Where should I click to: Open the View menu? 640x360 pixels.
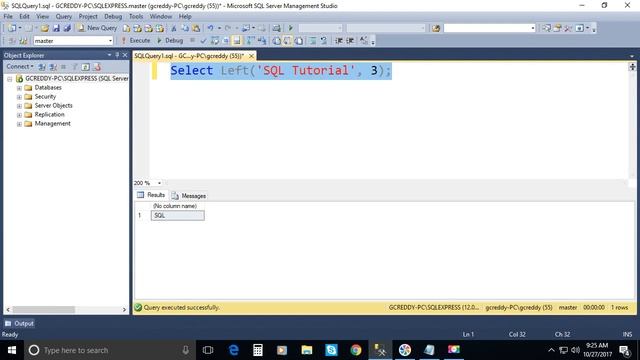42,16
